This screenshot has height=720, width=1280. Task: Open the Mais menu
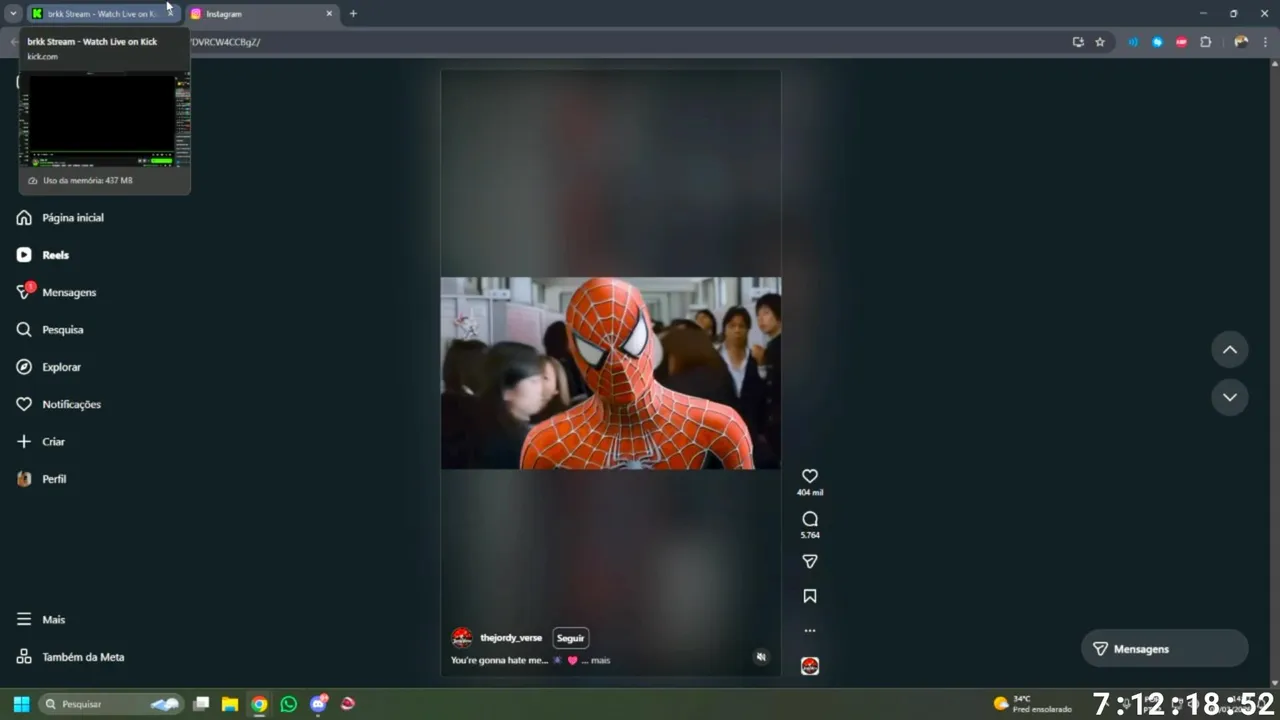click(41, 619)
